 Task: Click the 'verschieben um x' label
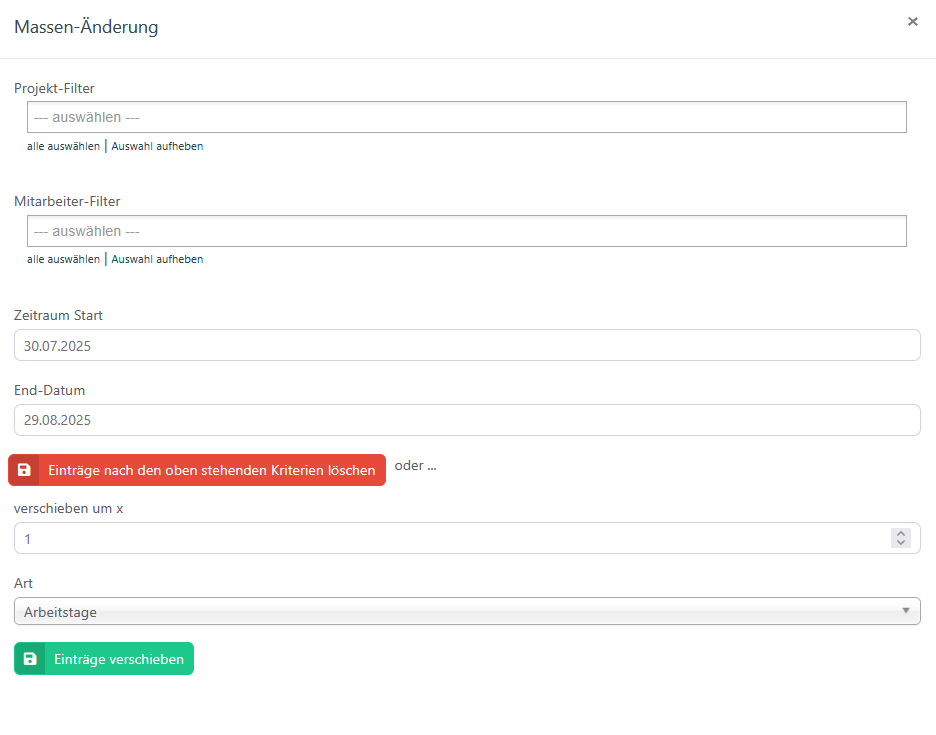pyautogui.click(x=69, y=508)
